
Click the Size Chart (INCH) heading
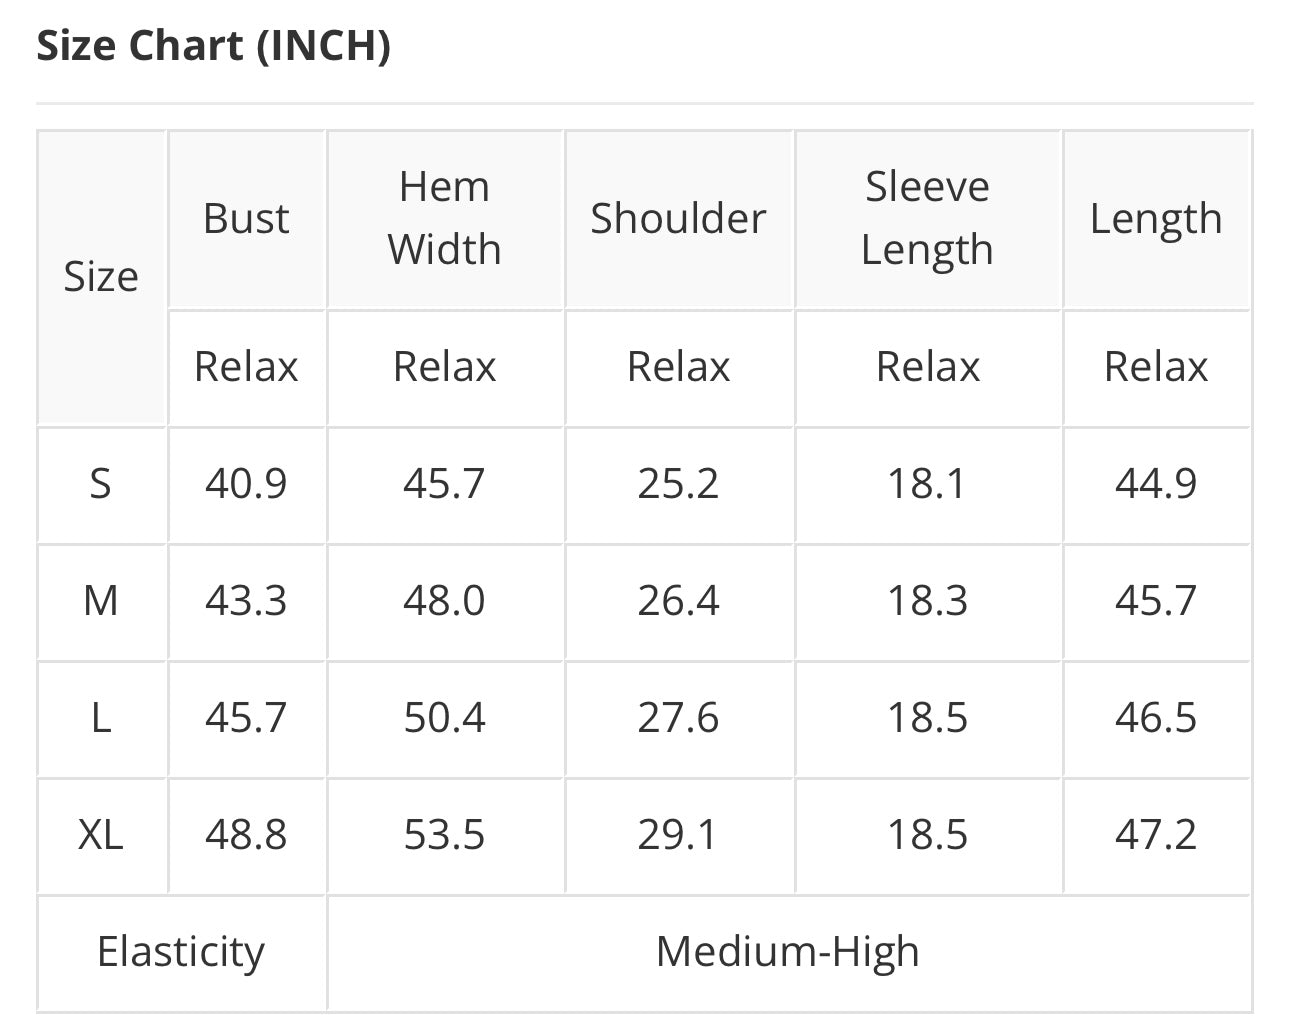[213, 46]
